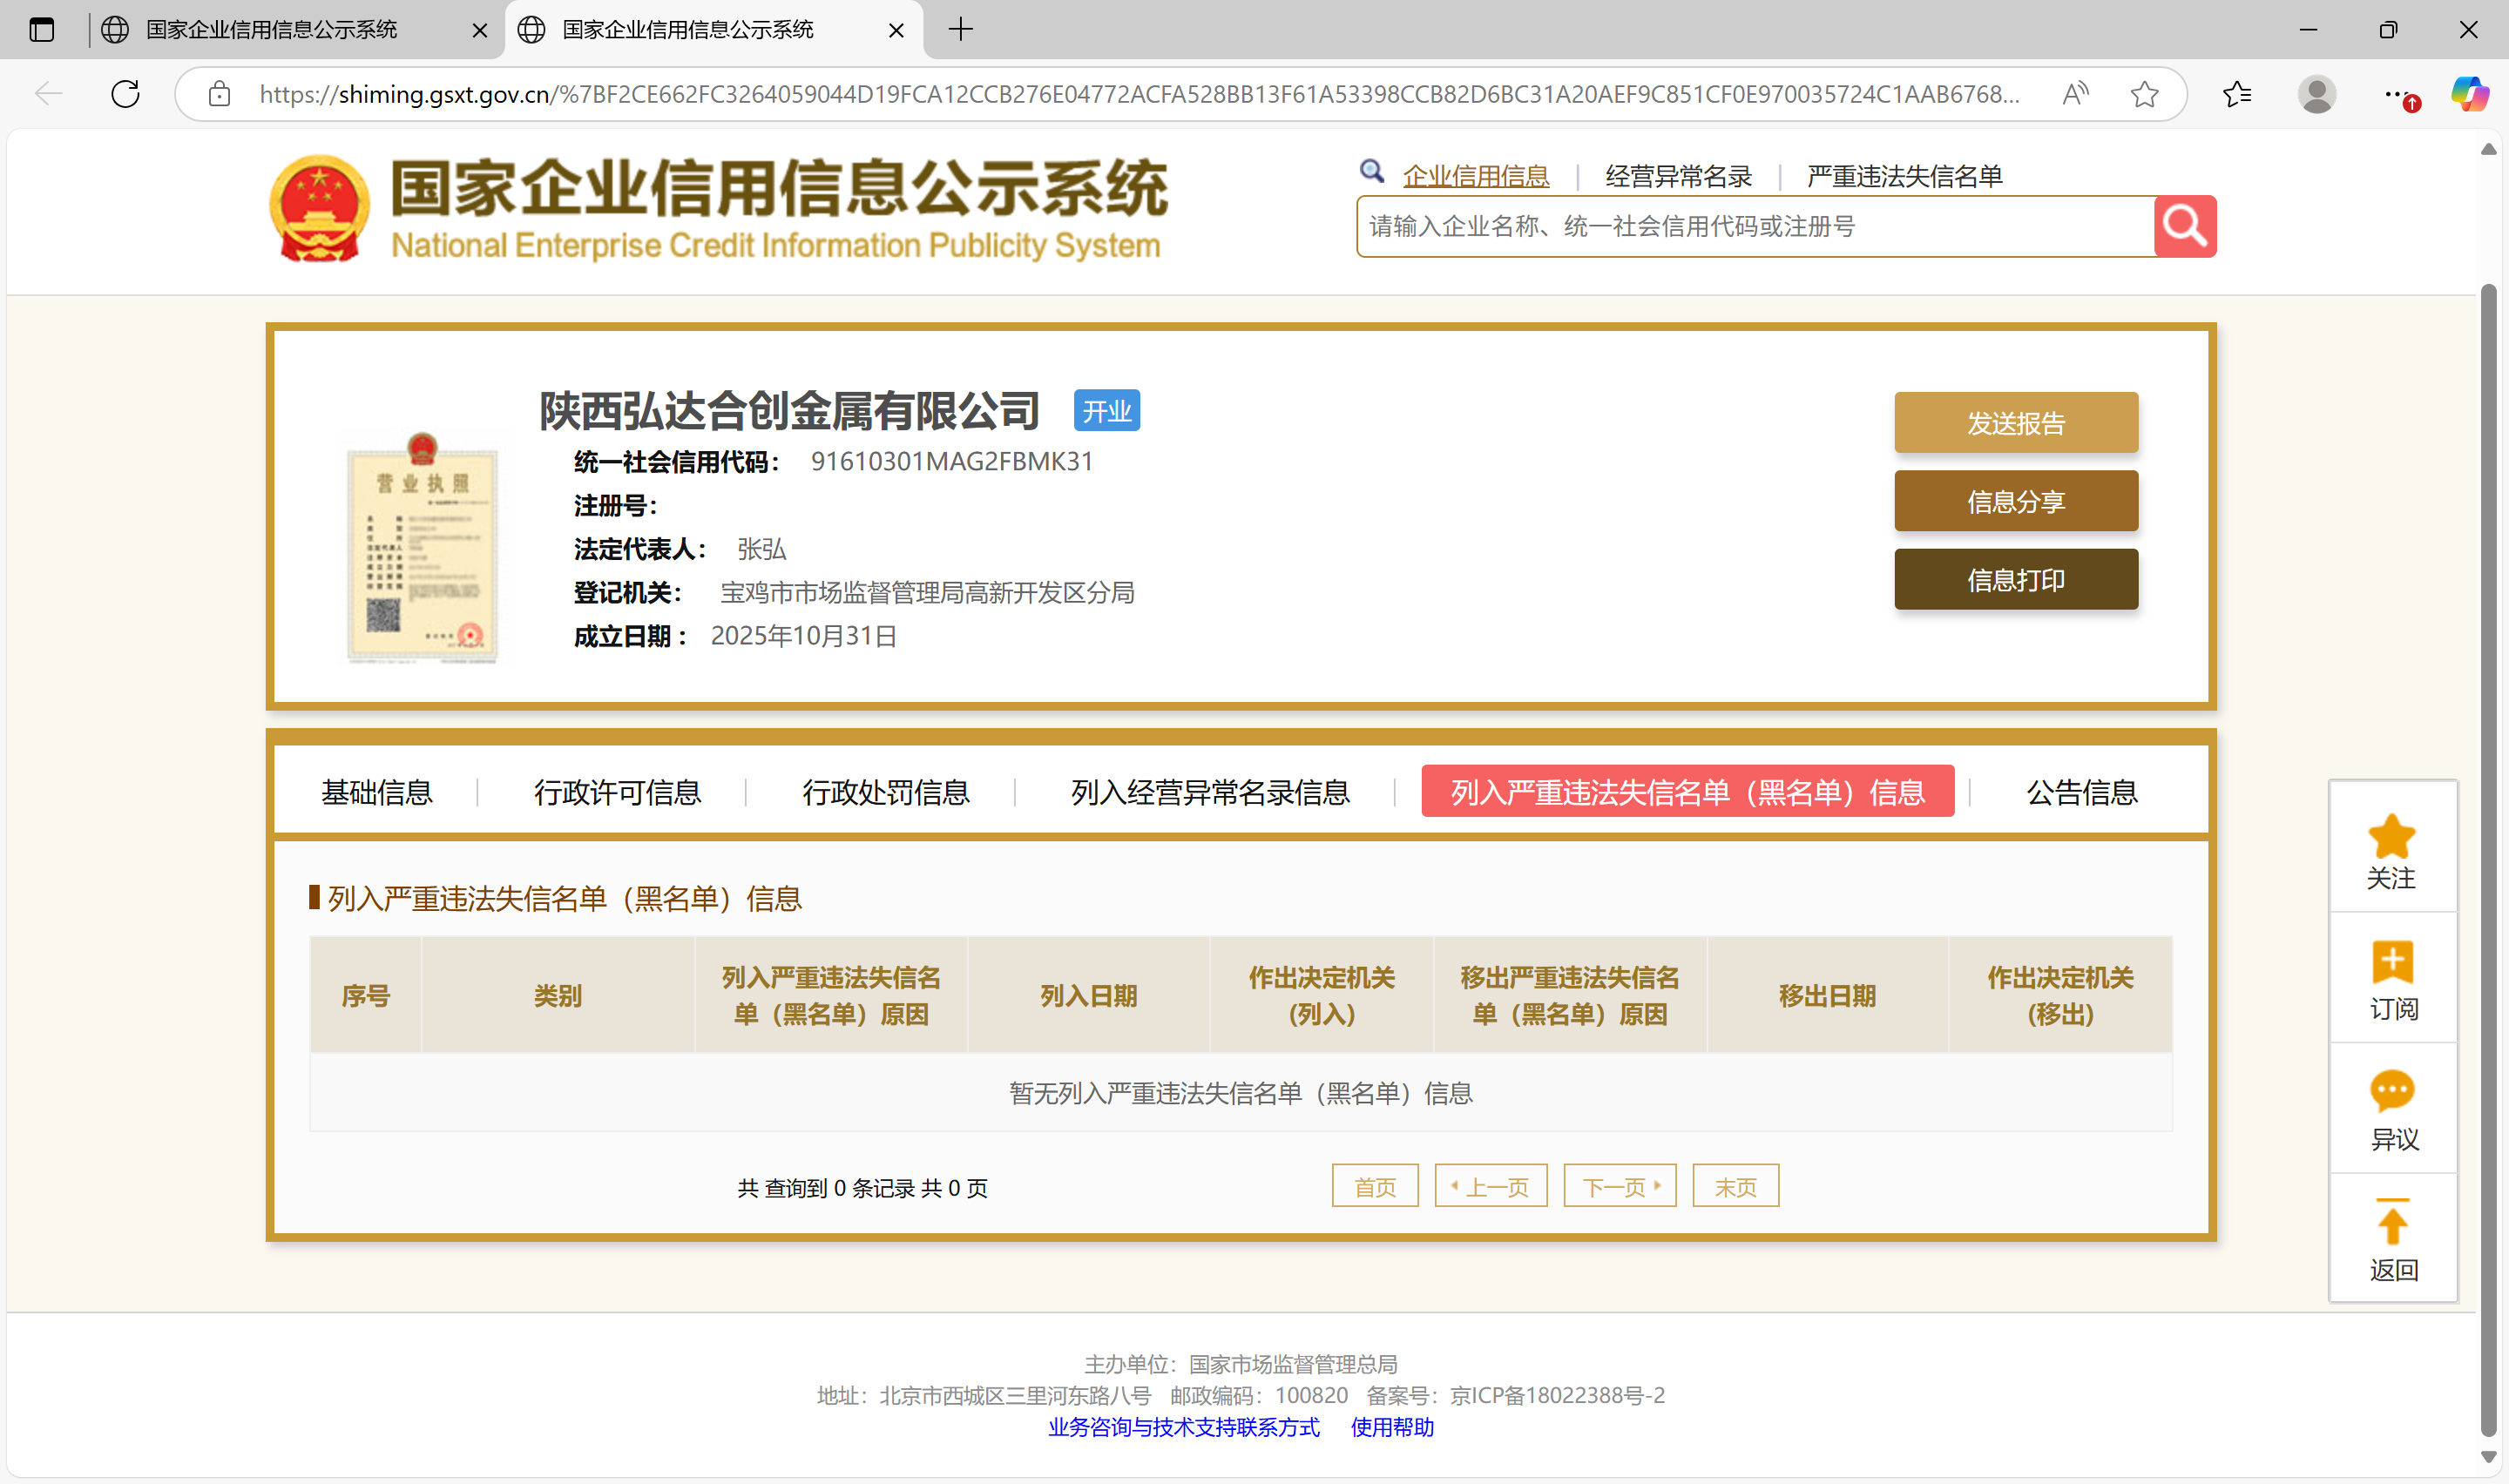2509x1484 pixels.
Task: Click the read aloud icon
Action: click(2075, 94)
